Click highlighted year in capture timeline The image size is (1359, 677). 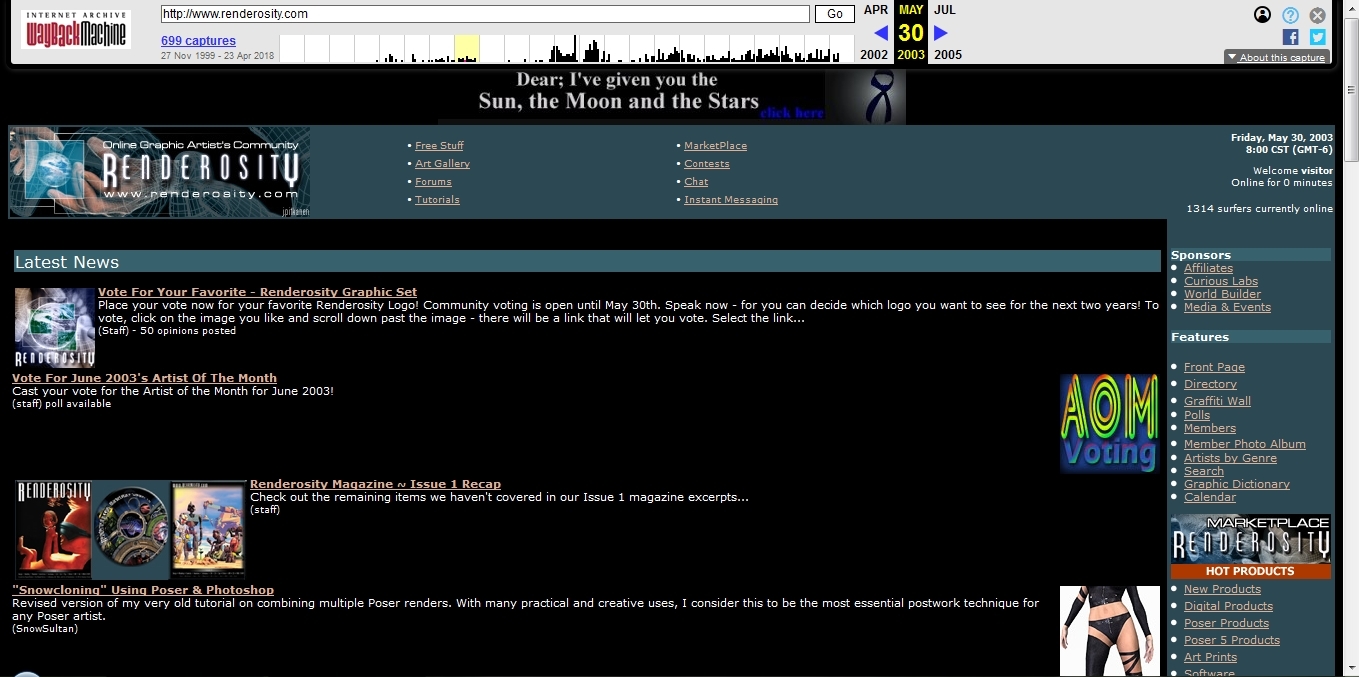[x=466, y=48]
